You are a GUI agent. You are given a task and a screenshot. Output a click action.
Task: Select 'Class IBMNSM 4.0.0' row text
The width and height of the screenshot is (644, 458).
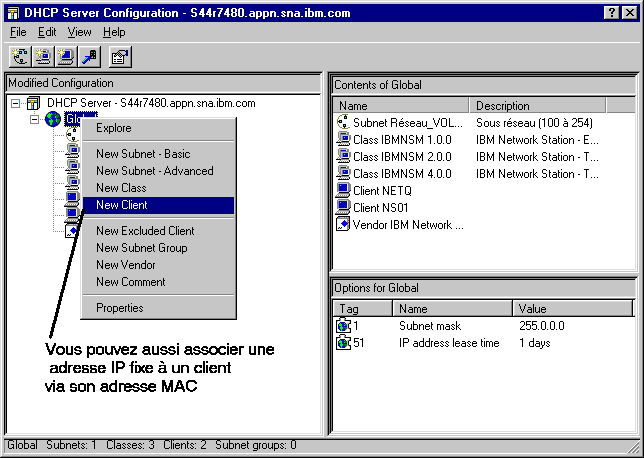402,174
